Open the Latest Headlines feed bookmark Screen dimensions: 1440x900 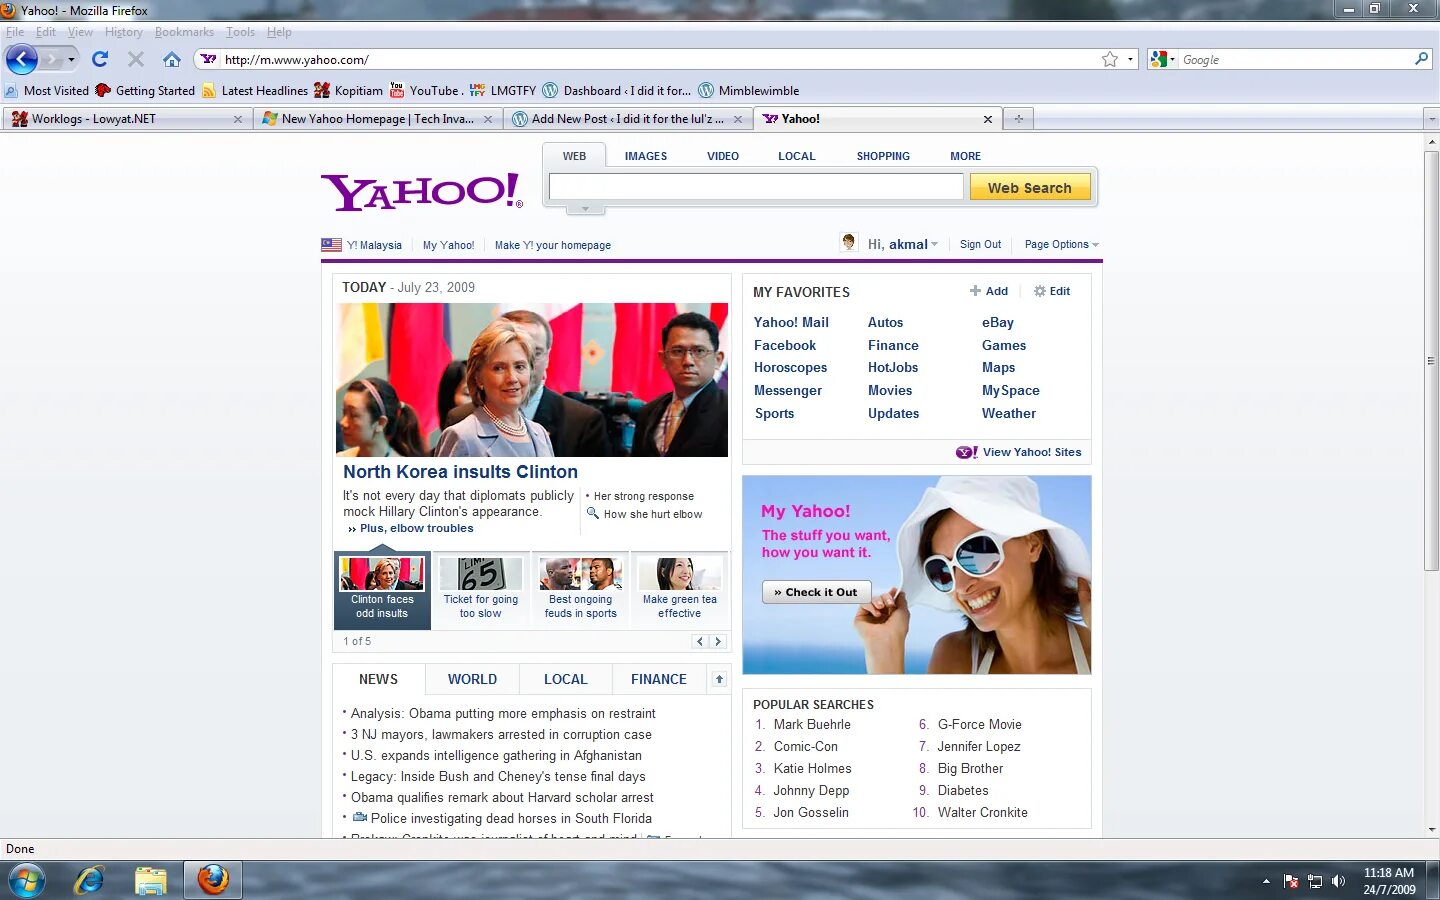[255, 90]
